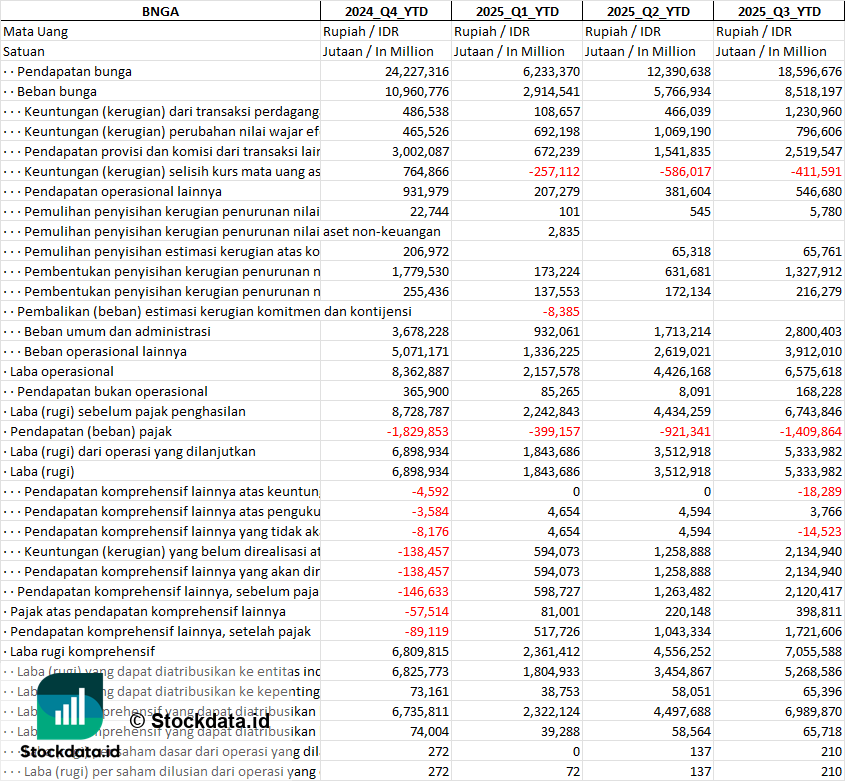Click the Satuan row label
Viewport: 845px width, 781px height.
pyautogui.click(x=24, y=51)
